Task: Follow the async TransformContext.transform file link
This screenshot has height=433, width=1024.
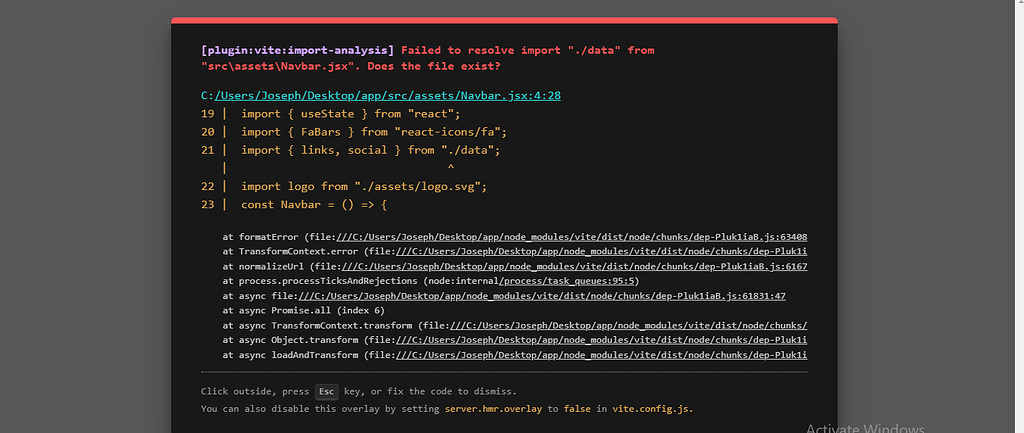Action: tap(630, 326)
